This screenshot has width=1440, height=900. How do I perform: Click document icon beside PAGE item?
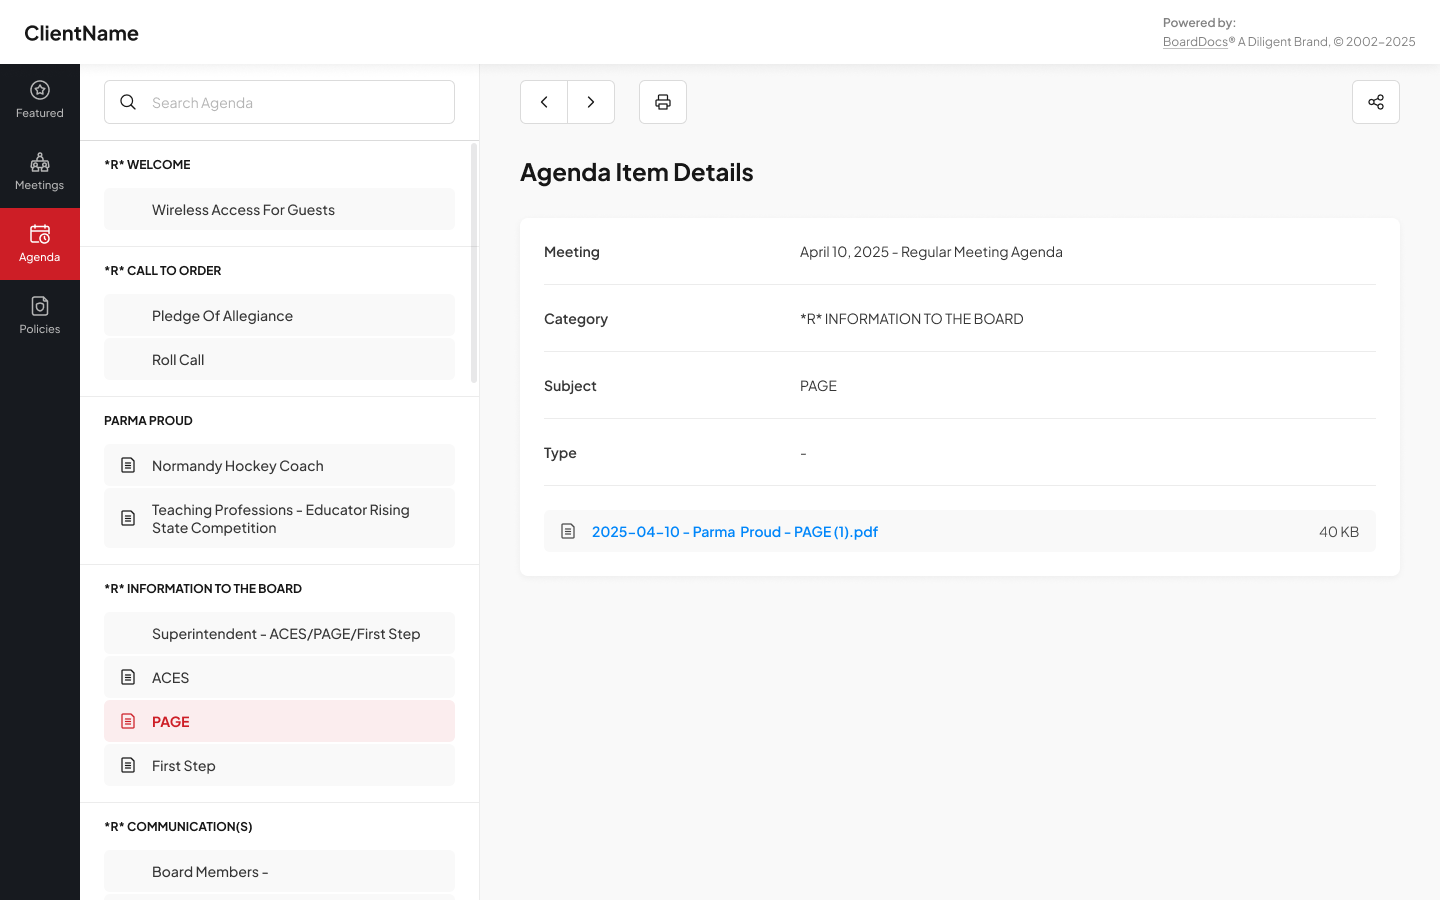pyautogui.click(x=128, y=721)
